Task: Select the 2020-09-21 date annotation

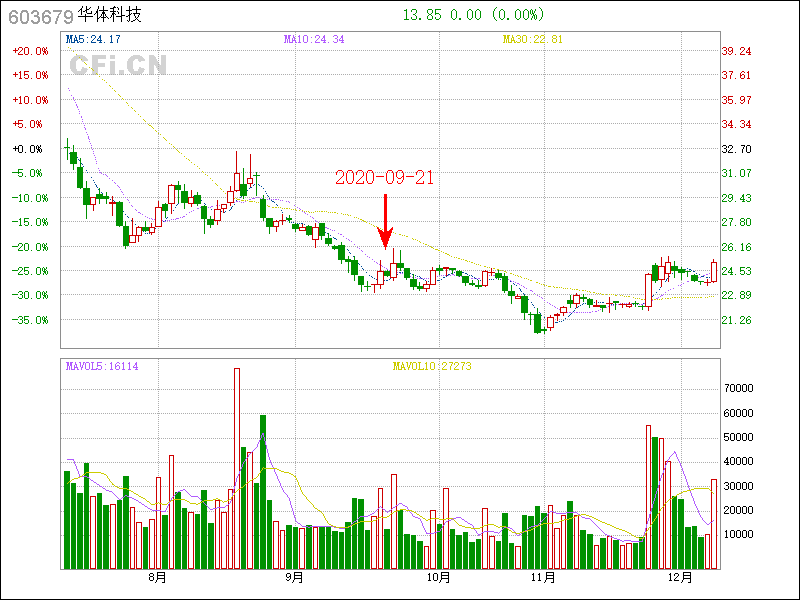Action: (384, 177)
